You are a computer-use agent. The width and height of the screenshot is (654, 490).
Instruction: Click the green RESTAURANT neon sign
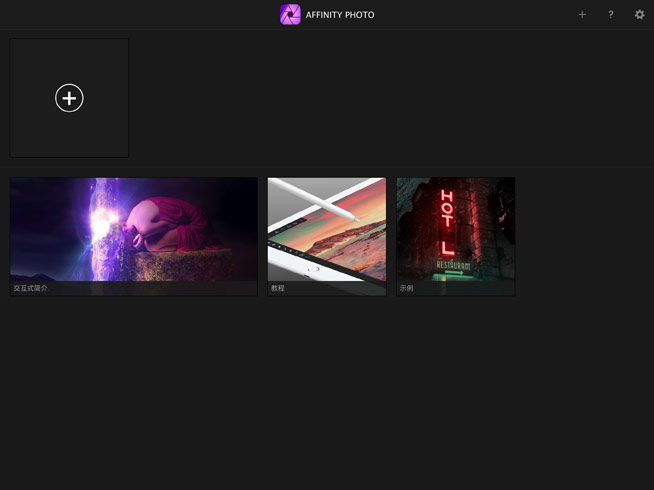[455, 265]
